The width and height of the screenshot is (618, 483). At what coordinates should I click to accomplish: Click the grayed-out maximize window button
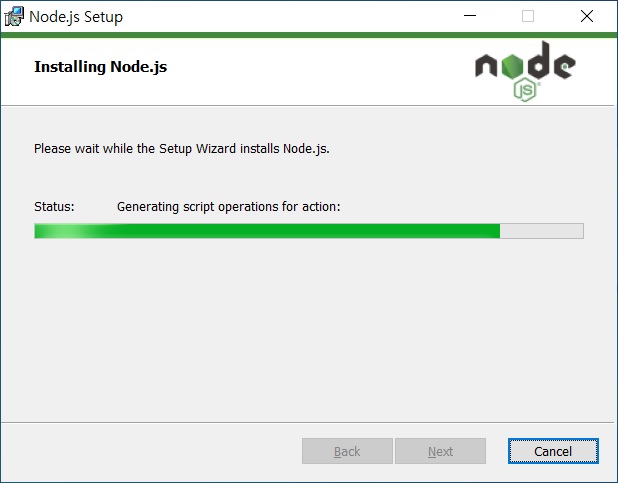coord(528,16)
